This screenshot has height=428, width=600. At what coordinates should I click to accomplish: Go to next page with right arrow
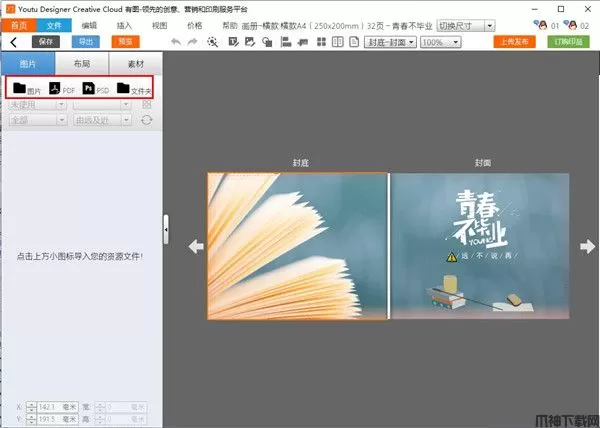(x=589, y=247)
